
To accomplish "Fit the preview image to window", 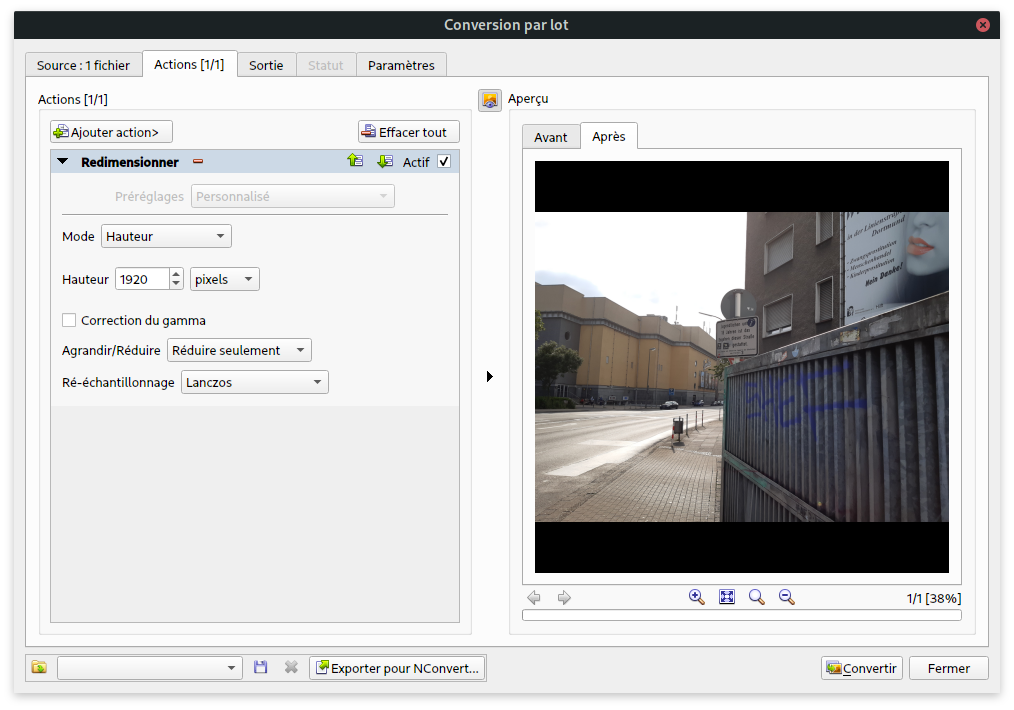I will (x=727, y=597).
